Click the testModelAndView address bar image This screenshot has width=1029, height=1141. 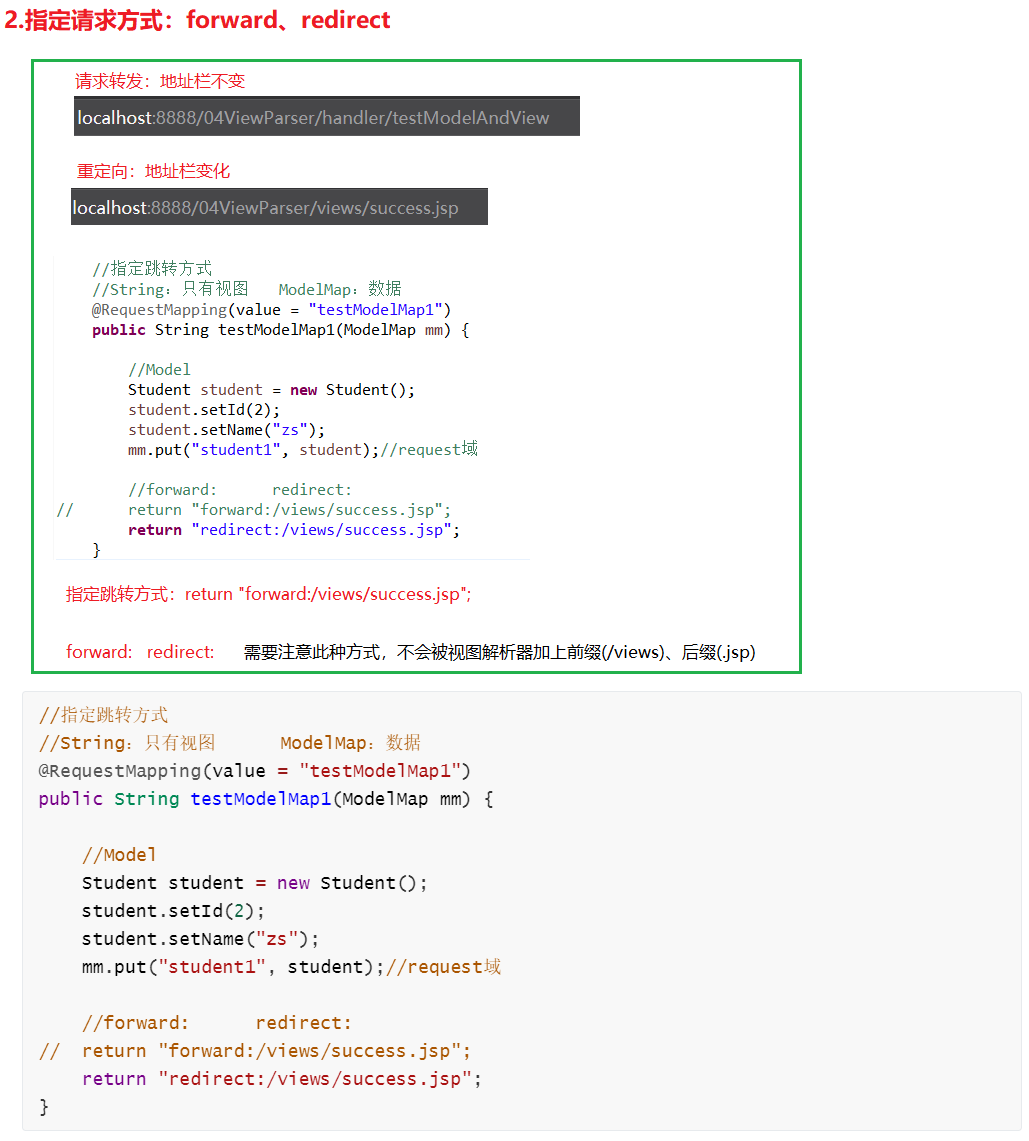(x=326, y=117)
